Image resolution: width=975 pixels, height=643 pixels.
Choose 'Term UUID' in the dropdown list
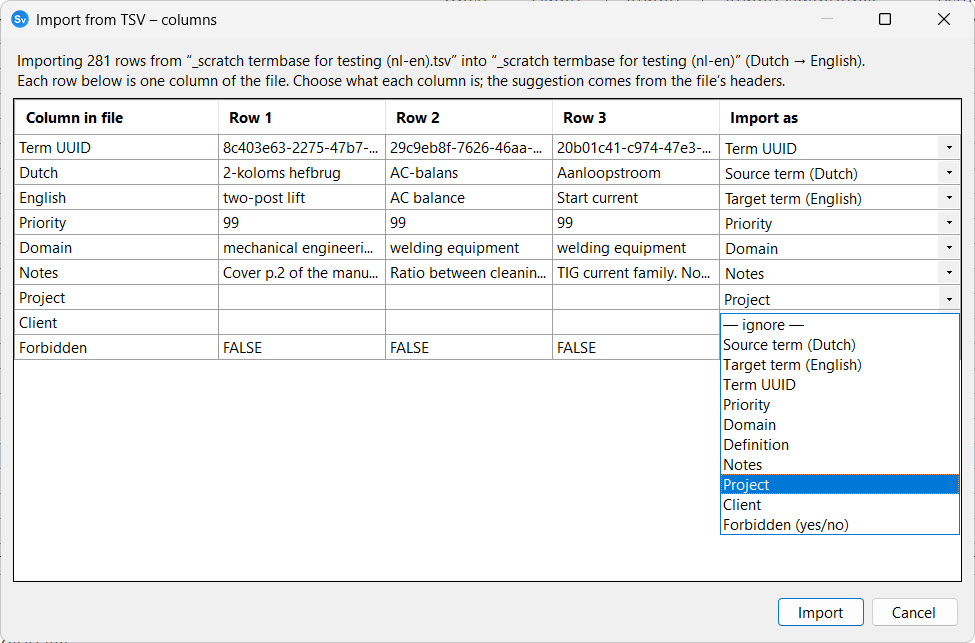click(839, 384)
